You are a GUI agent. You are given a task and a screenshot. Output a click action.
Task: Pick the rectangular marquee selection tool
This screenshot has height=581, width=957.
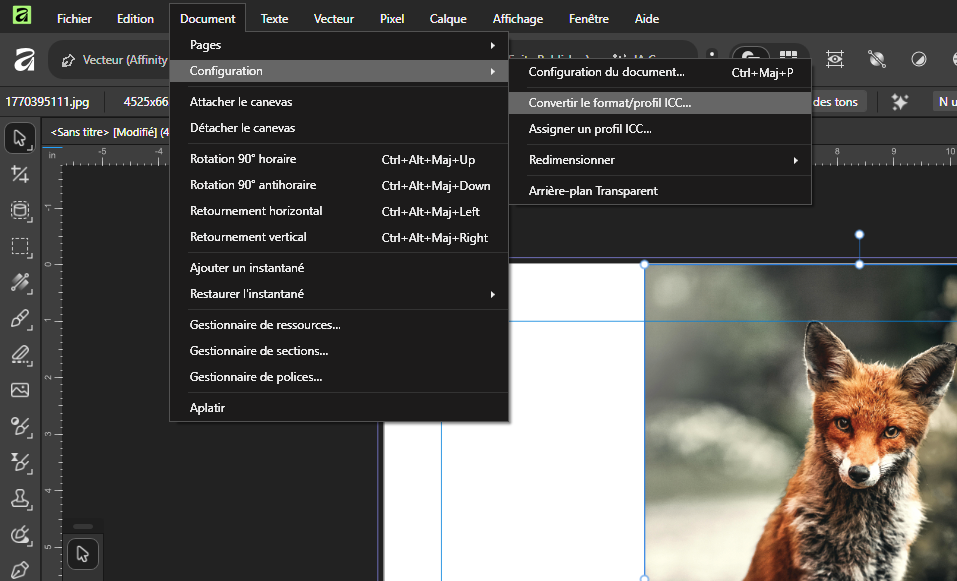20,246
